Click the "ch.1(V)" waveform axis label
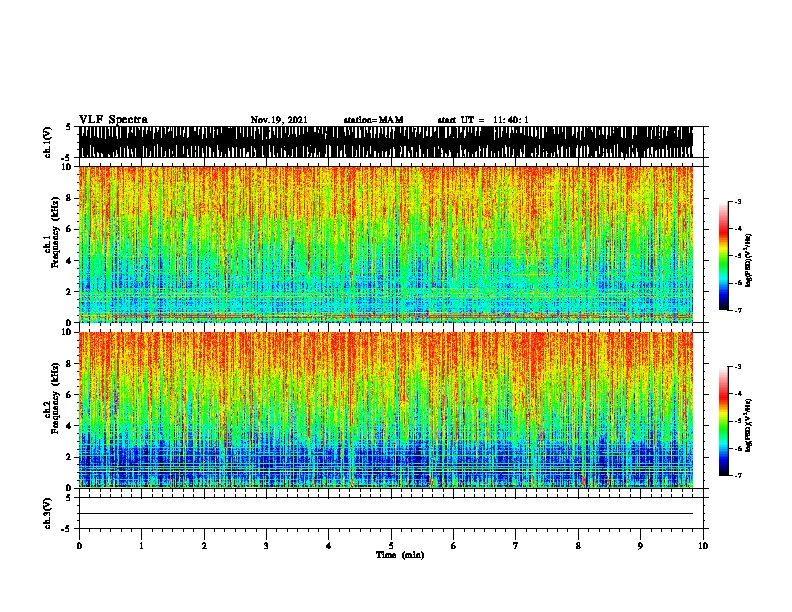 pyautogui.click(x=47, y=142)
